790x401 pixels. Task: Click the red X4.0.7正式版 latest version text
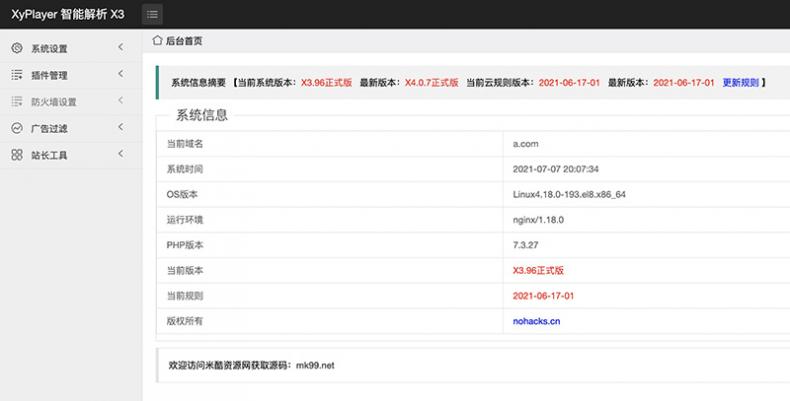pyautogui.click(x=431, y=83)
